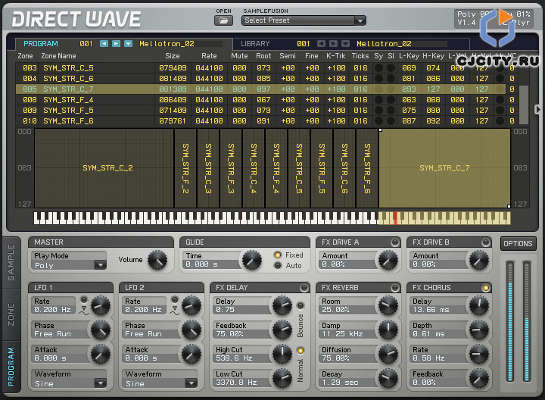The width and height of the screenshot is (545, 400).
Task: Click the Chorus Delay knob
Action: [479, 305]
